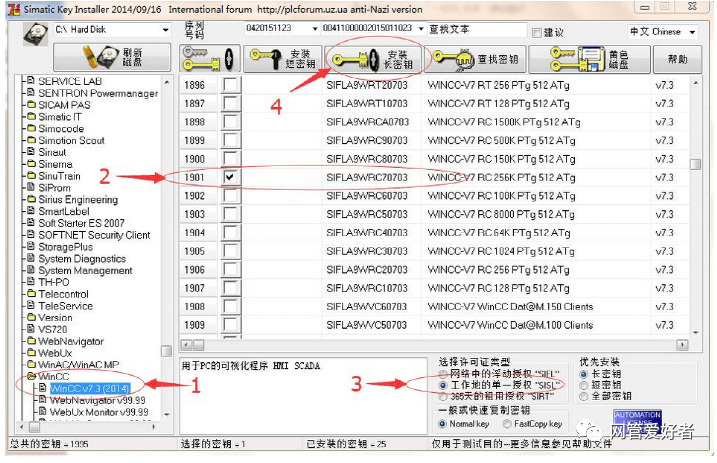Click the AUTOMATION LICENSE icon
This screenshot has width=717, height=463.
pos(637,420)
